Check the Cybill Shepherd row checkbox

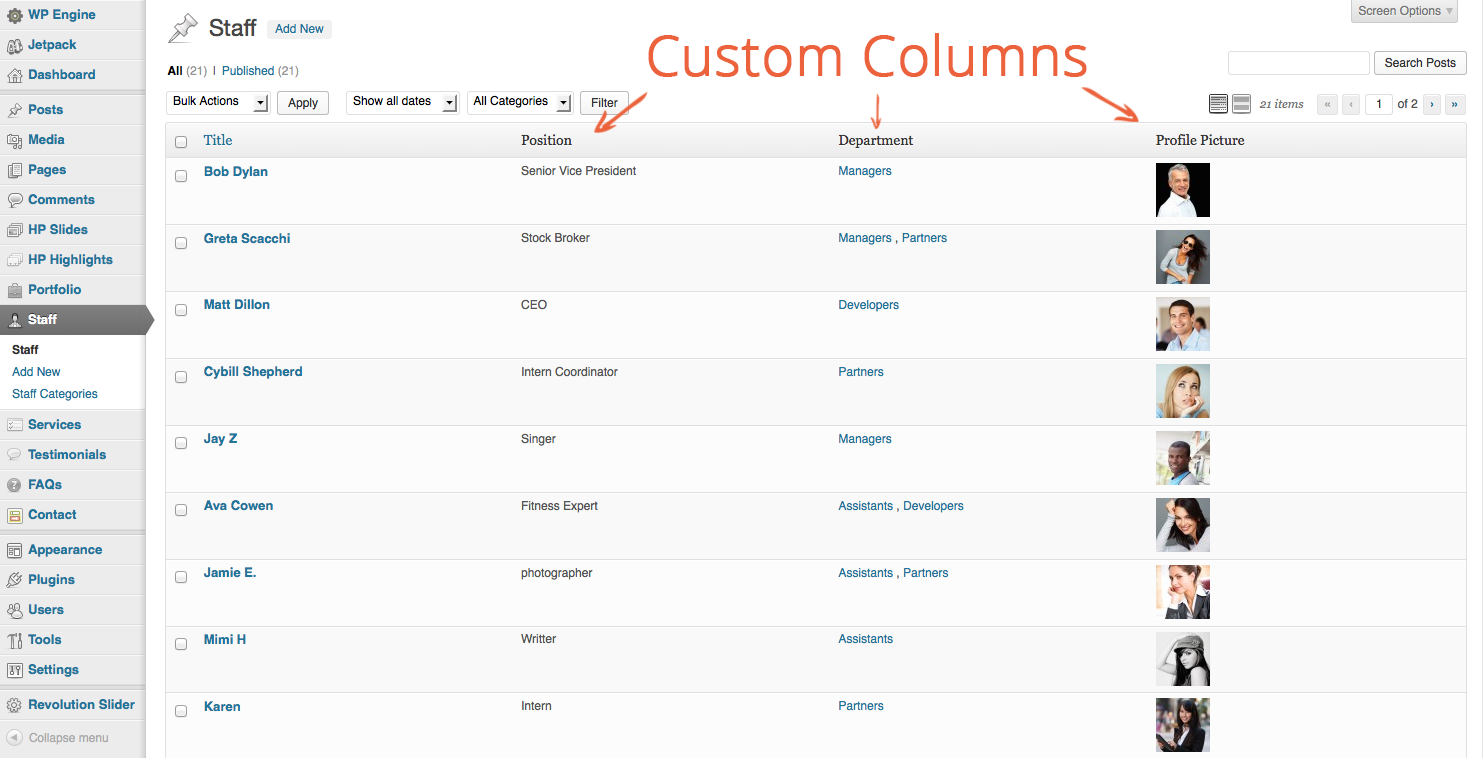181,377
